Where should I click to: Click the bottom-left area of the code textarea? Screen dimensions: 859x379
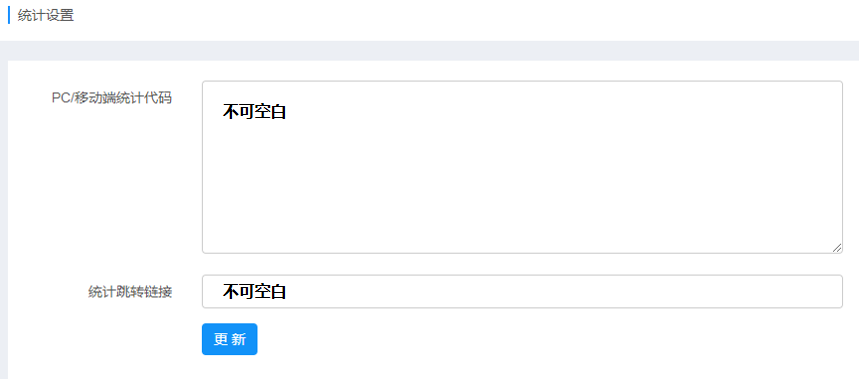pos(230,236)
